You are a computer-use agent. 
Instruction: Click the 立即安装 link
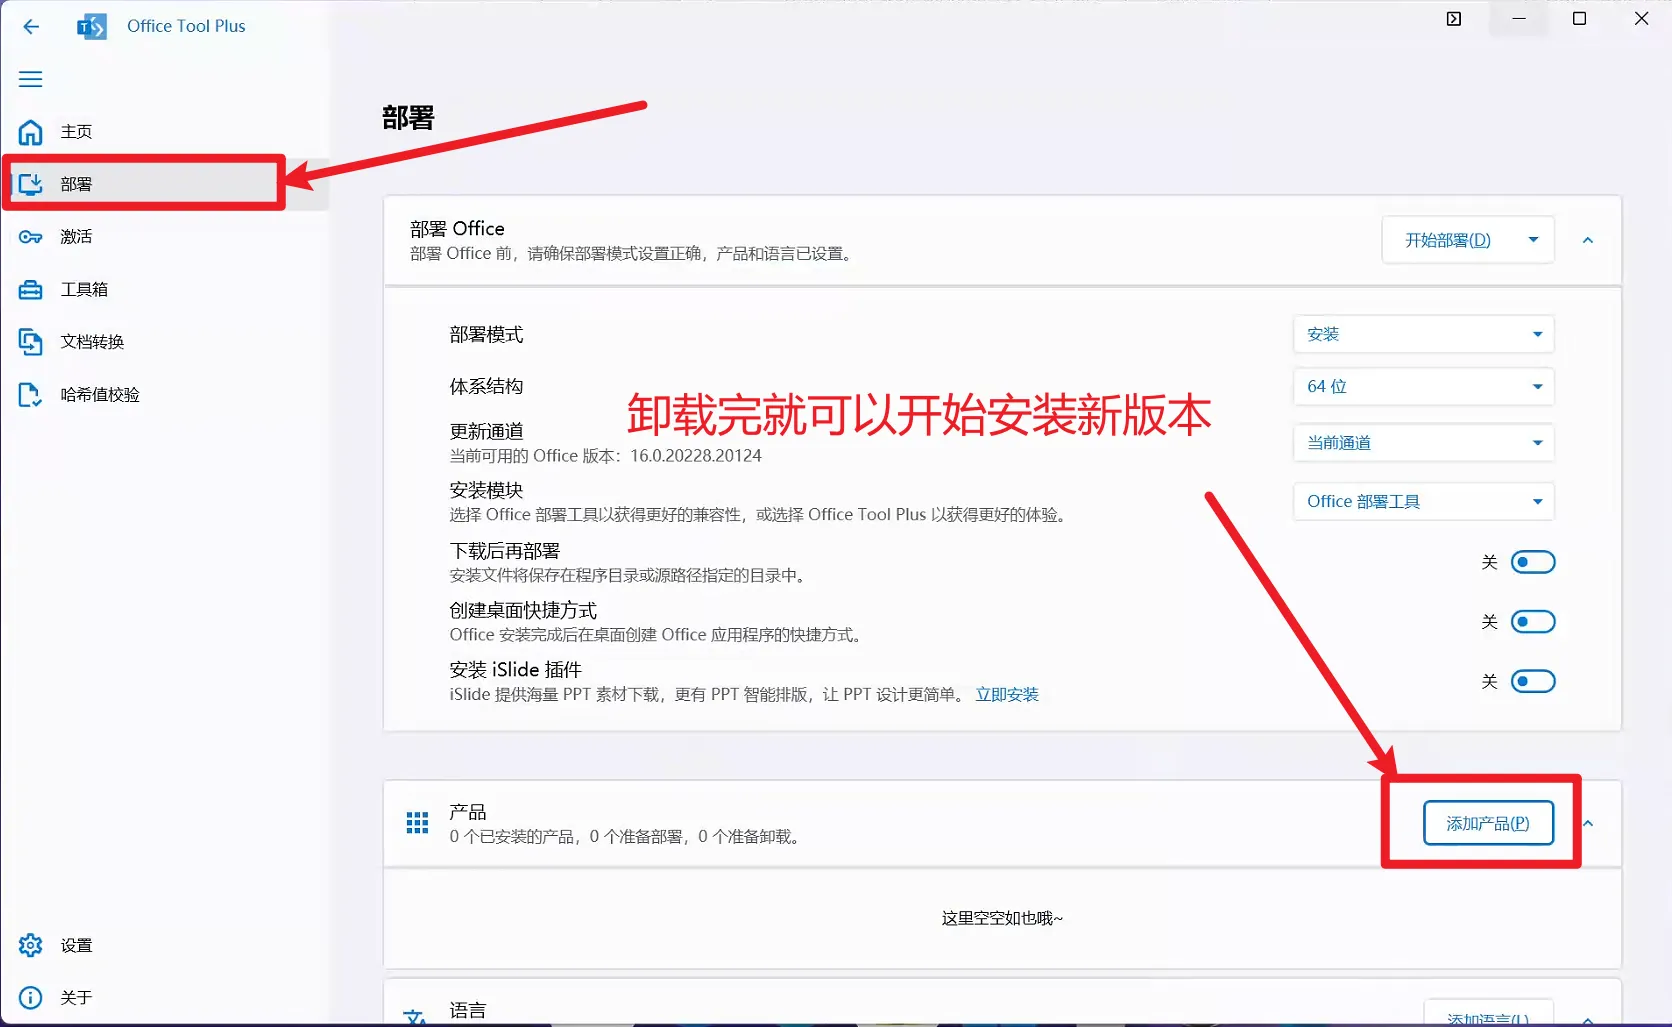(x=1007, y=694)
